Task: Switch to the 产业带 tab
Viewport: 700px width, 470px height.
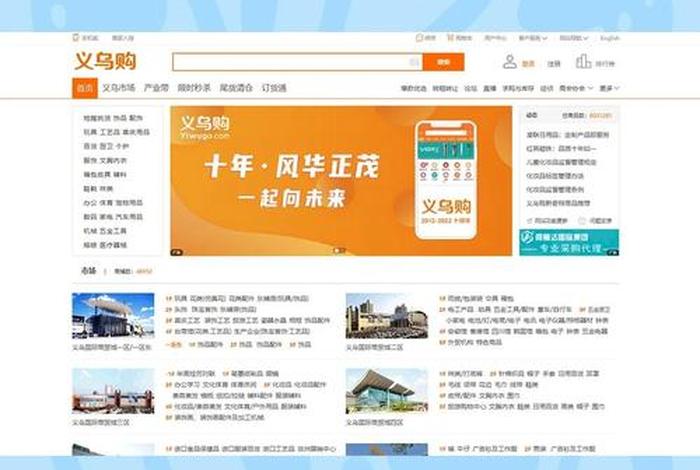Action: [x=156, y=88]
